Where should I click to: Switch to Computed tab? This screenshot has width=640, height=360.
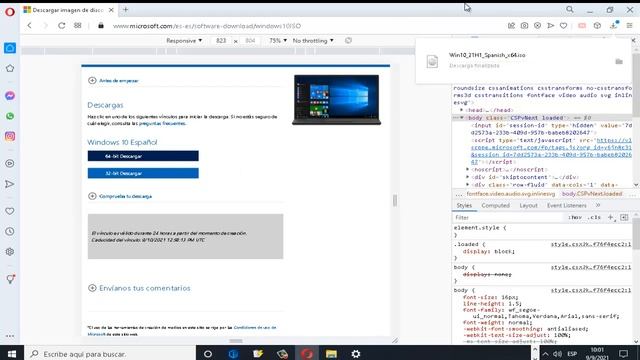(496, 205)
